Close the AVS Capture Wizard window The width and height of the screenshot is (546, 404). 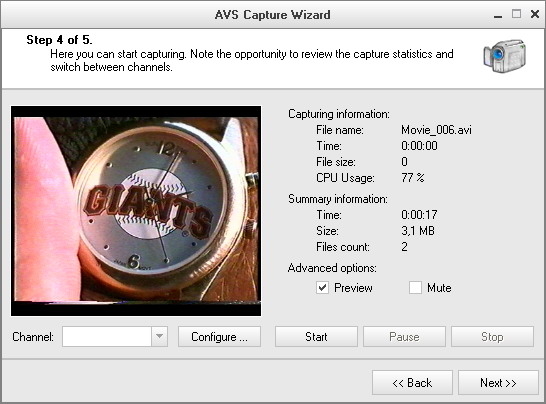535,14
